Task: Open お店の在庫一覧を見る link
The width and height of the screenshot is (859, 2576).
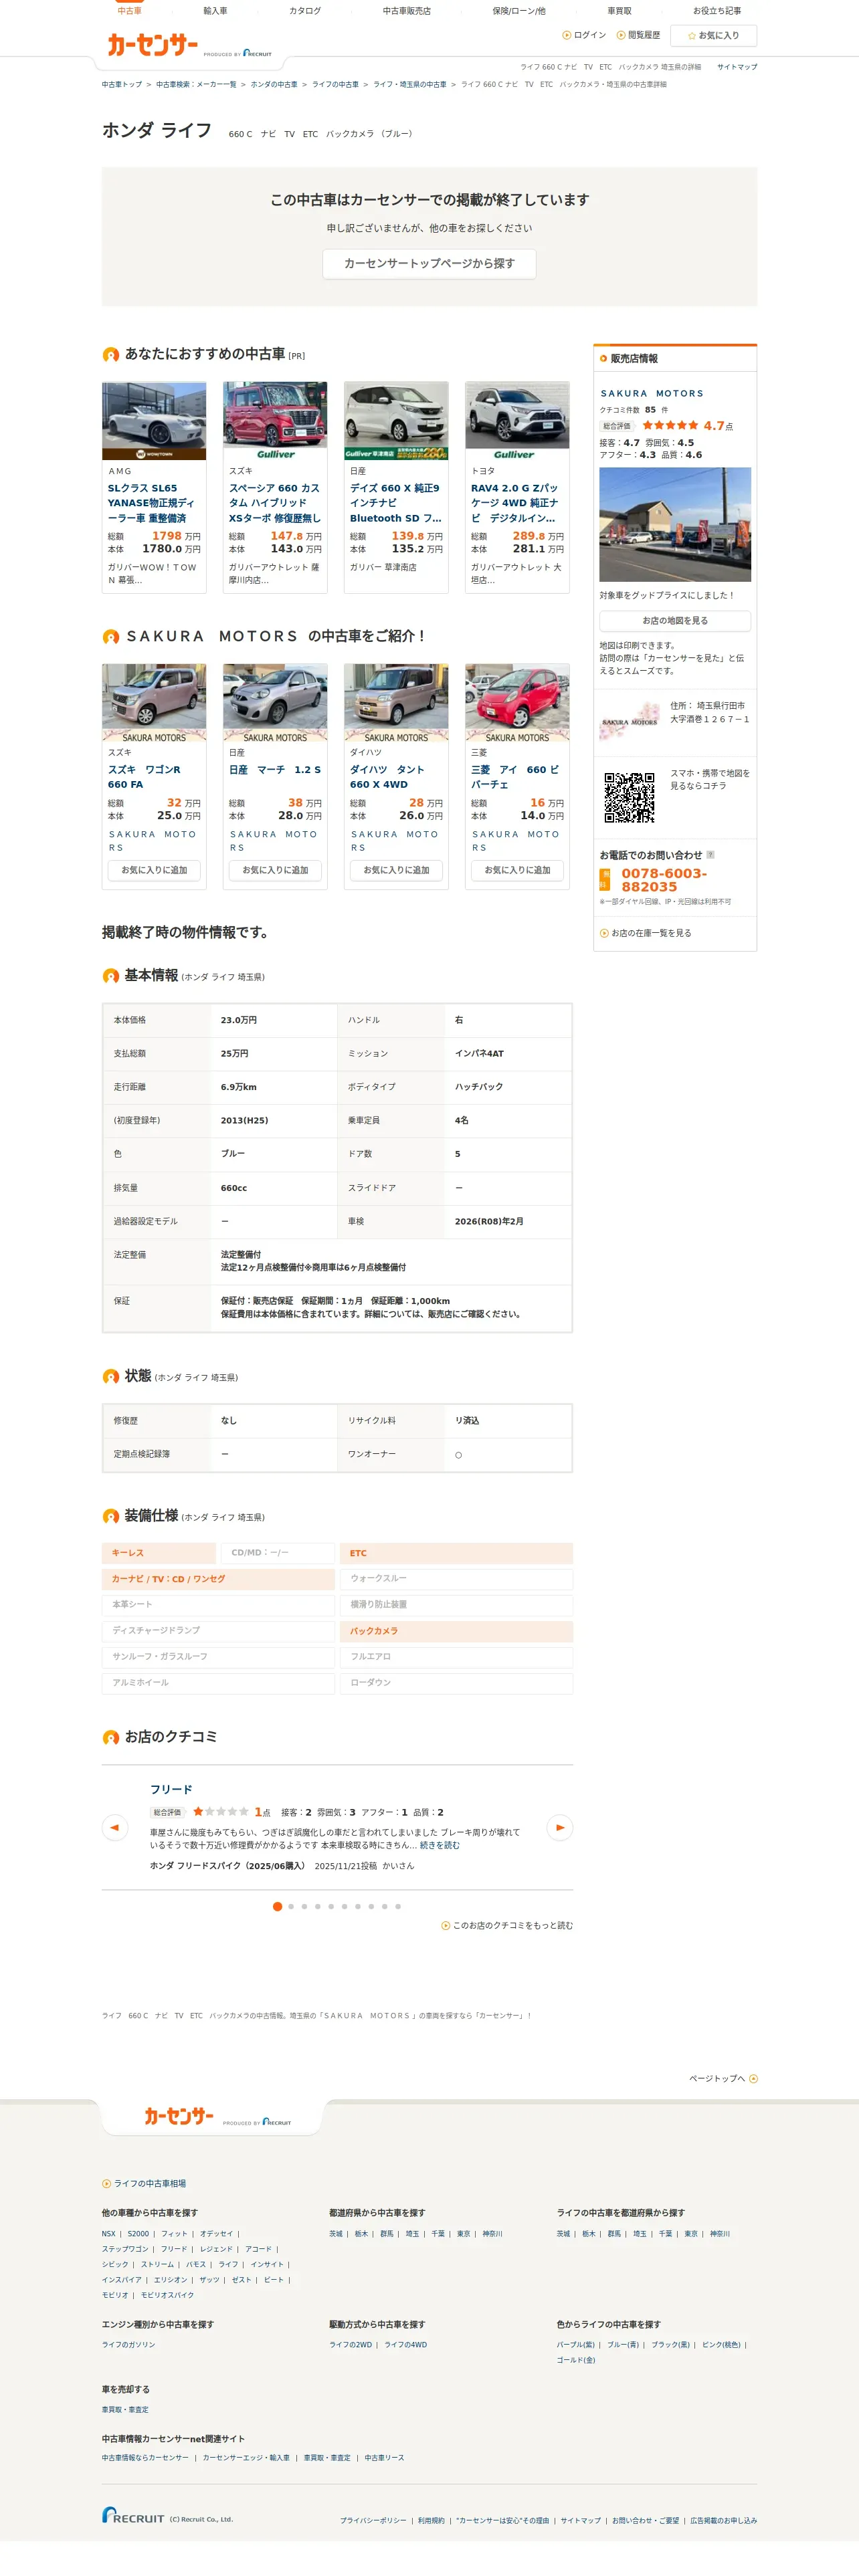Action: tap(645, 934)
